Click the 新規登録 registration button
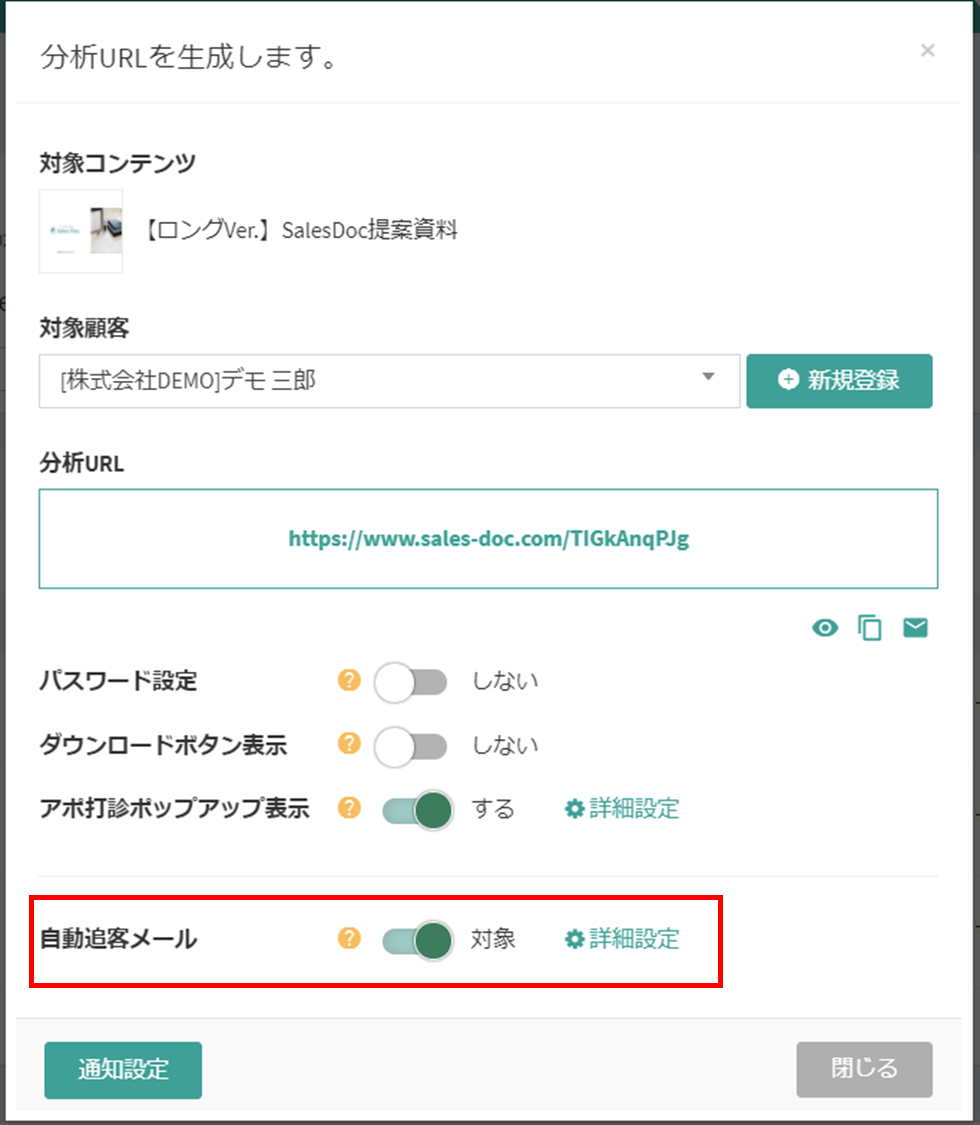980x1125 pixels. point(839,381)
